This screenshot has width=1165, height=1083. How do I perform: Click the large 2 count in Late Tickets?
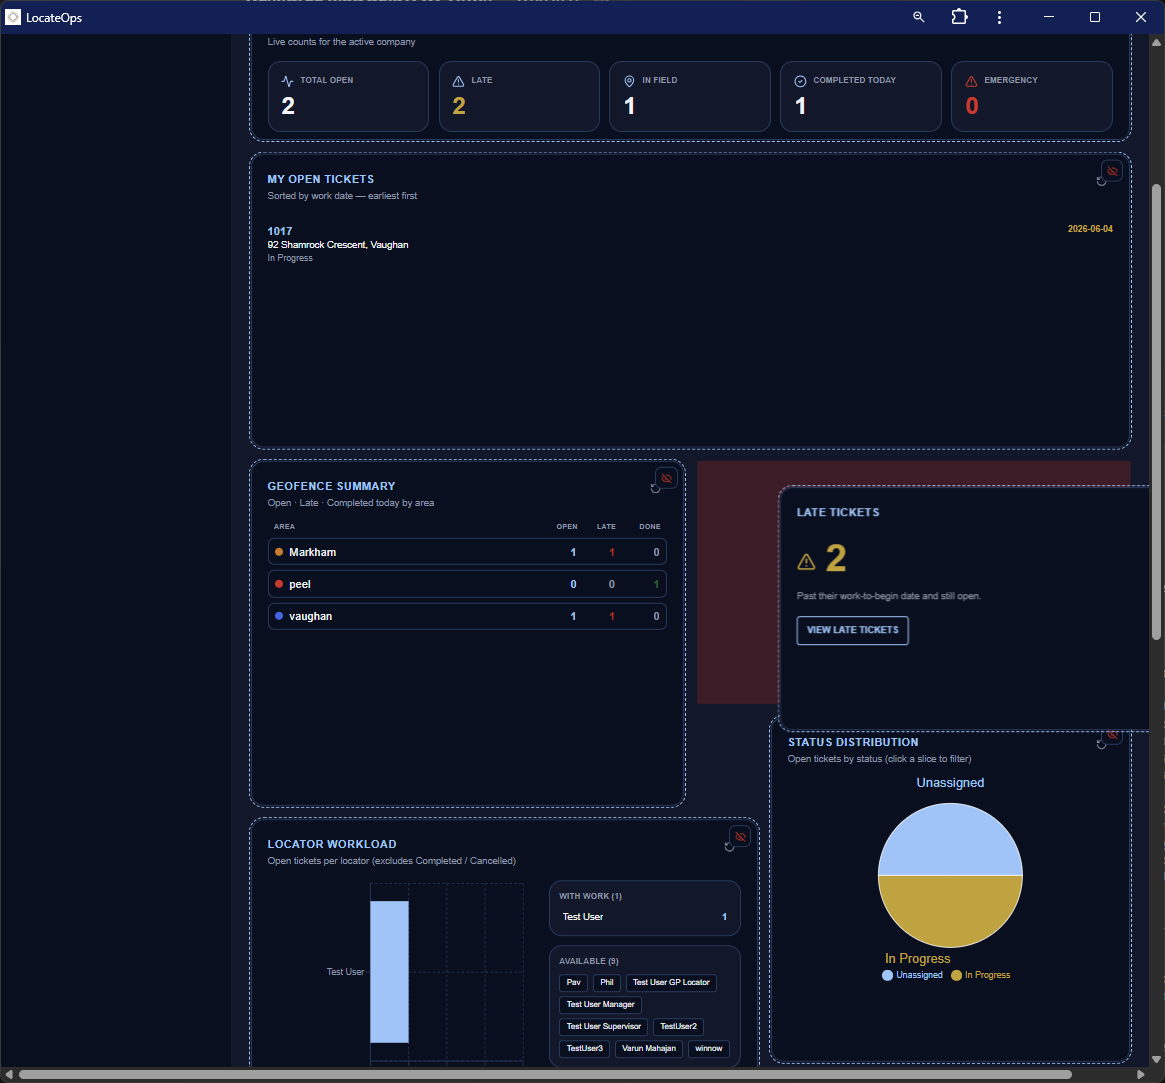coord(836,558)
